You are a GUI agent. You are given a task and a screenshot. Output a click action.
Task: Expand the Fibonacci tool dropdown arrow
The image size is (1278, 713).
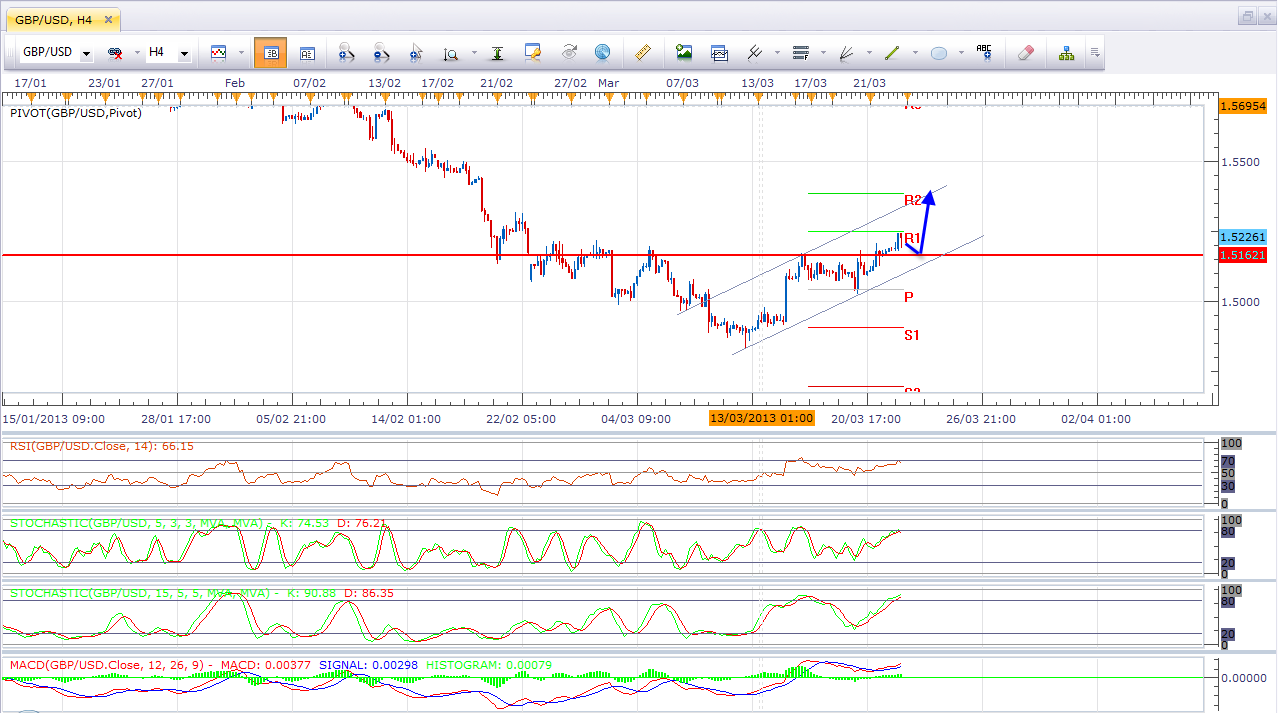[822, 53]
